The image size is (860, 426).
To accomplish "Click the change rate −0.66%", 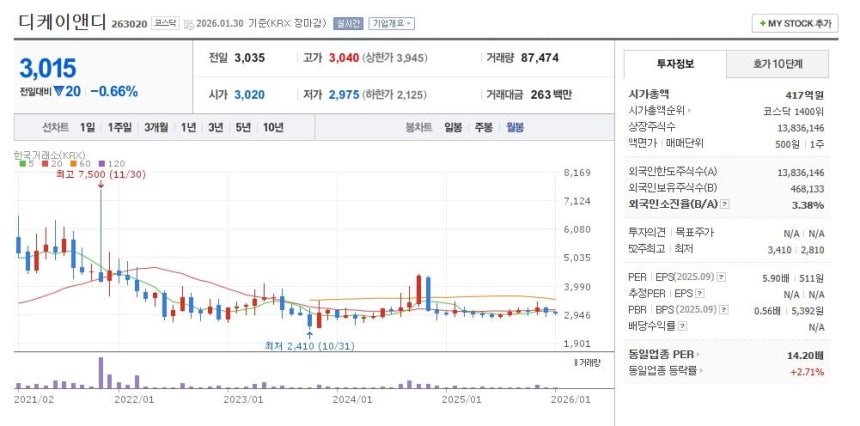I will pos(114,92).
